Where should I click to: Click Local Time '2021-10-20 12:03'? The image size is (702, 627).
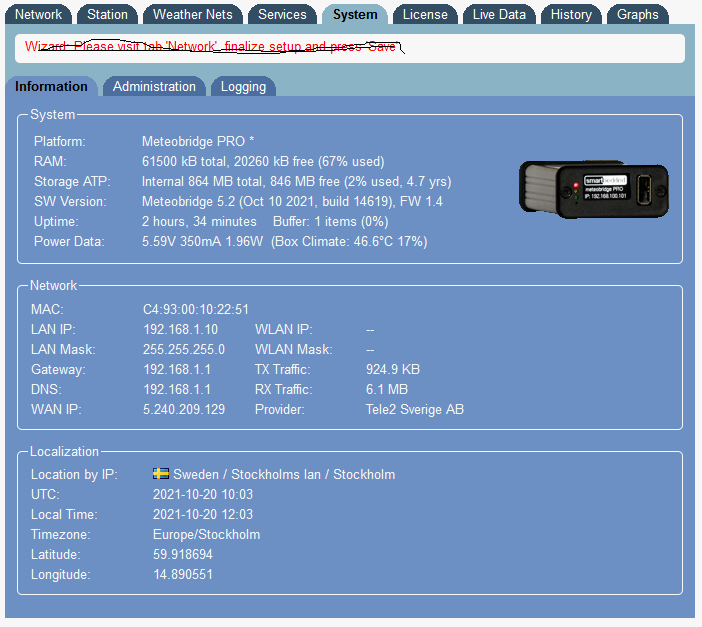click(203, 514)
